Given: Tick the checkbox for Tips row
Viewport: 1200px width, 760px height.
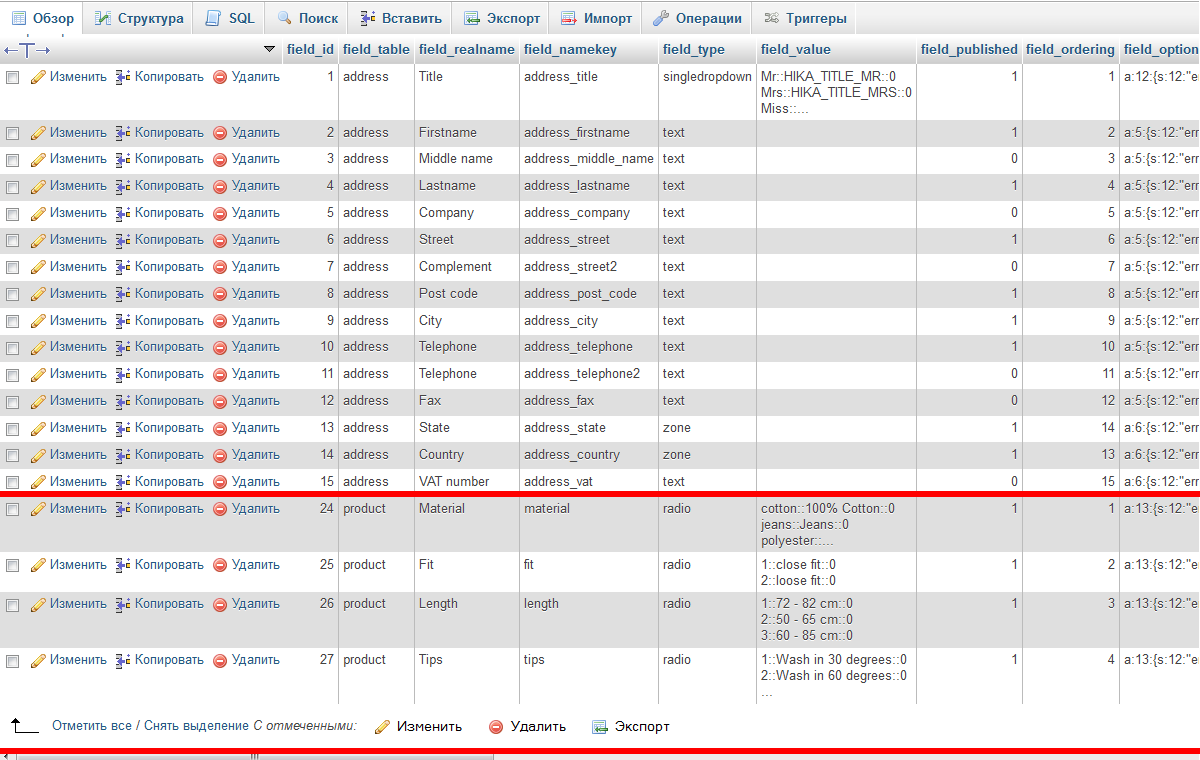Looking at the screenshot, I should pyautogui.click(x=13, y=660).
